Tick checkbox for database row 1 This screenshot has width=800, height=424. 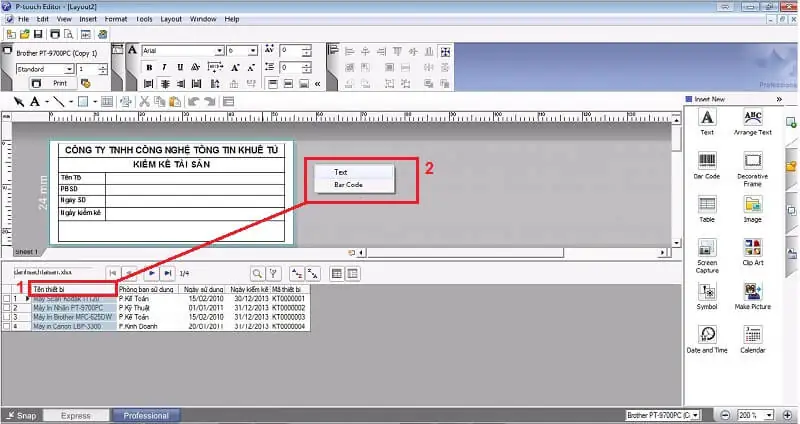click(x=7, y=298)
